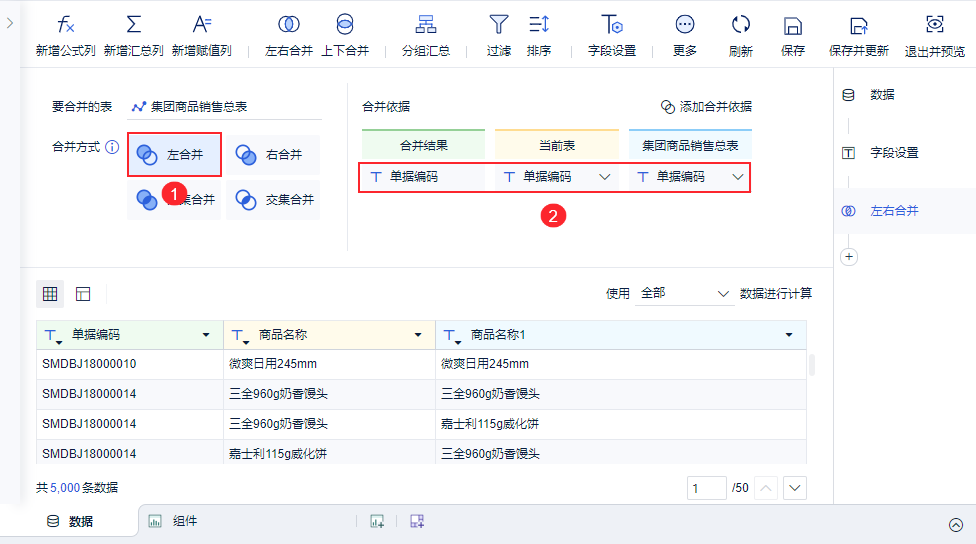Go to previous page with up arrow
This screenshot has width=976, height=544.
point(766,488)
